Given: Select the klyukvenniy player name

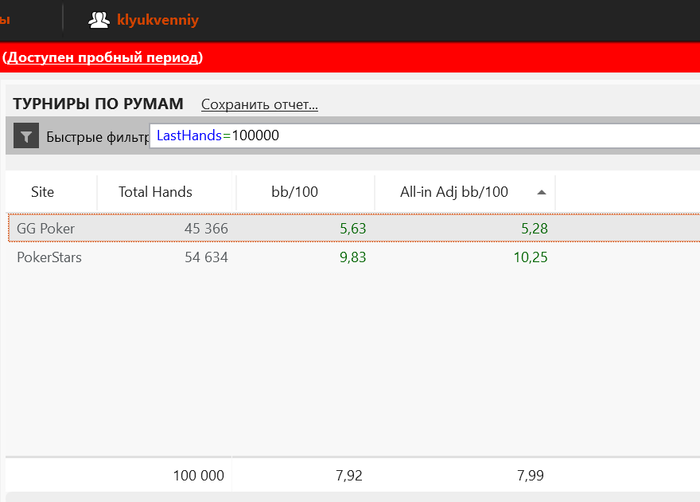Looking at the screenshot, I should click(158, 20).
